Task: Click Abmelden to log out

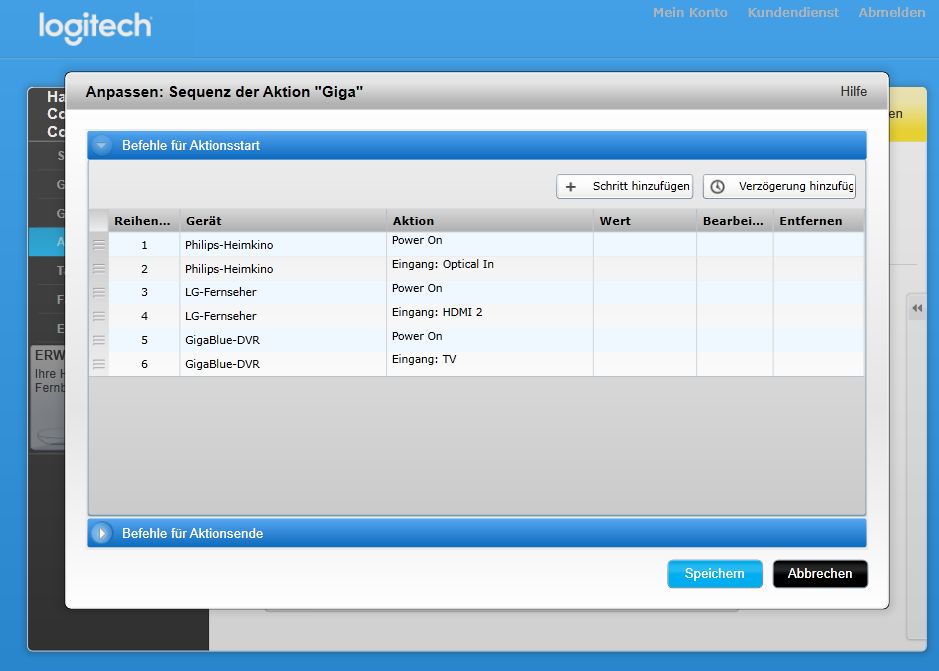Action: click(x=891, y=13)
